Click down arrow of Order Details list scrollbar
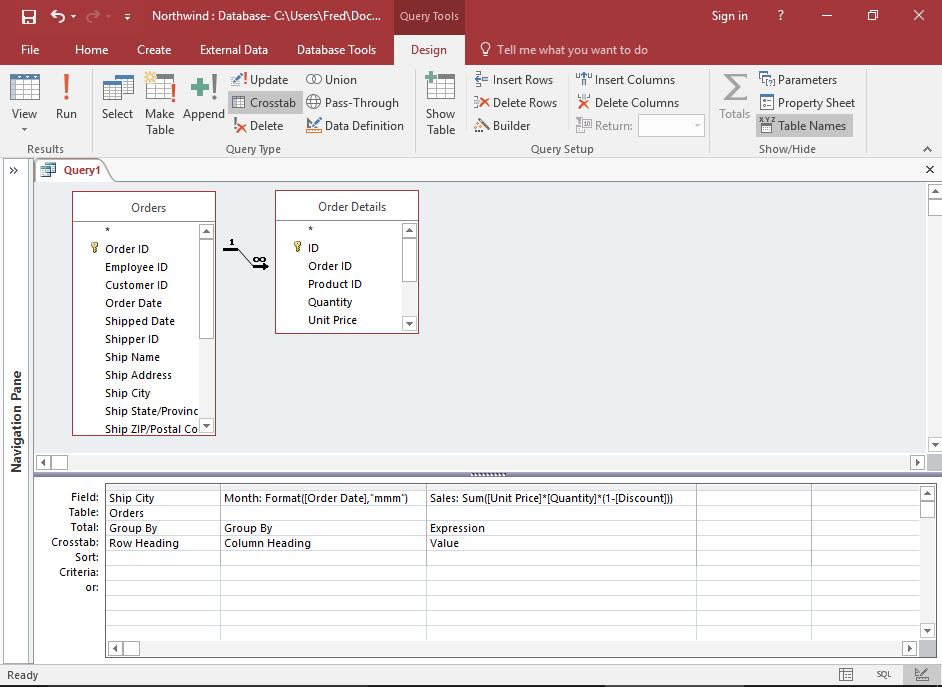Image resolution: width=942 pixels, height=687 pixels. pyautogui.click(x=410, y=323)
